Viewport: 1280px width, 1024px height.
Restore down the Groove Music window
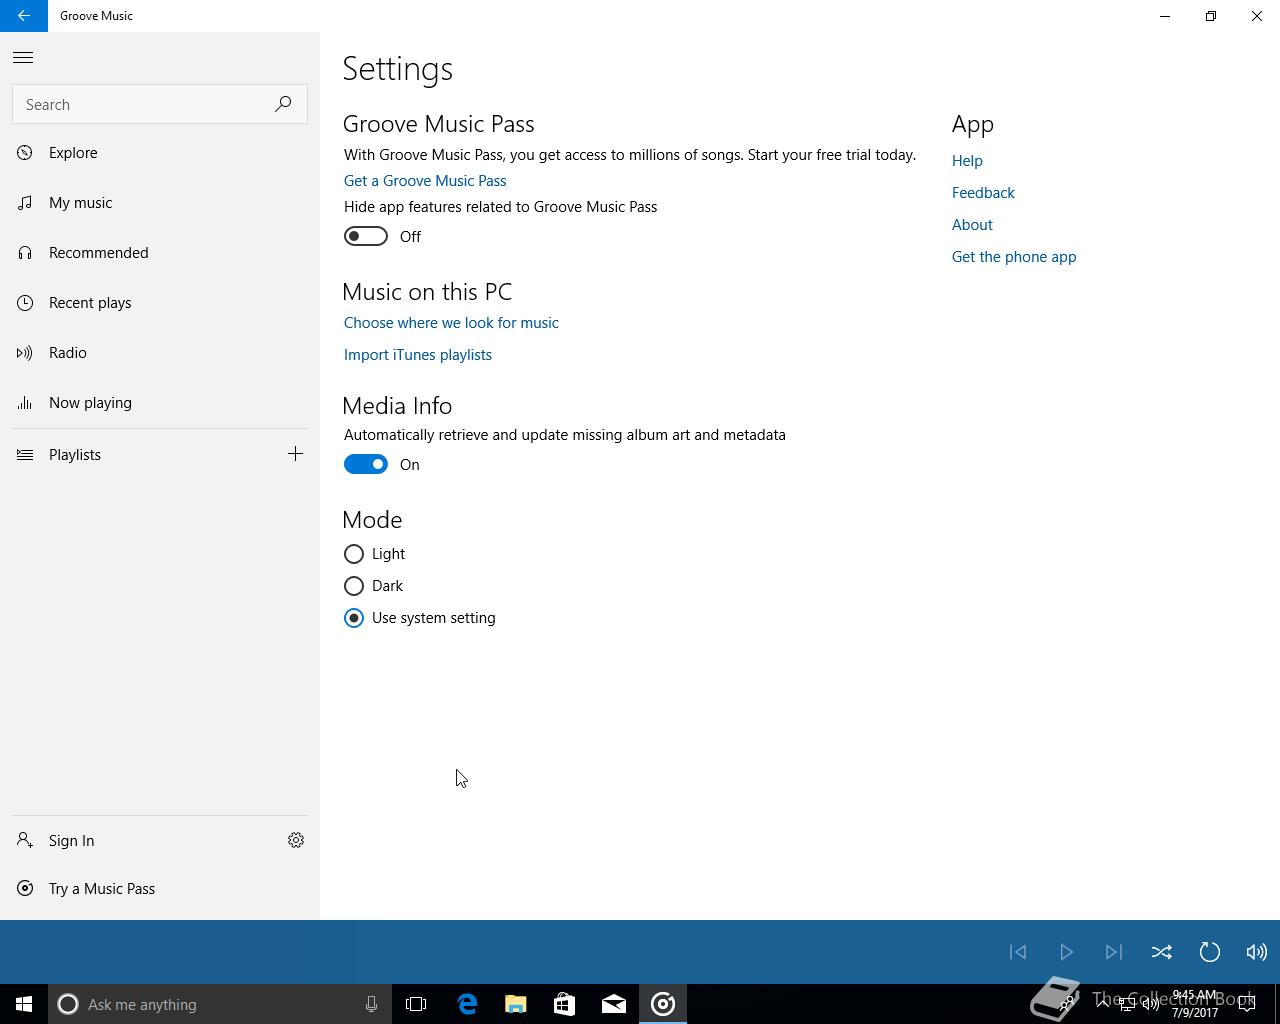(1211, 16)
